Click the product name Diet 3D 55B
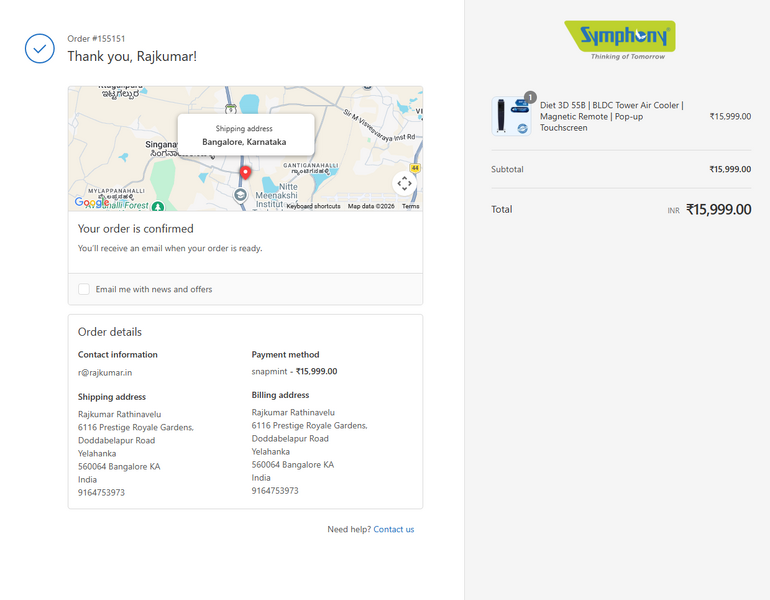770x600 pixels. point(612,116)
